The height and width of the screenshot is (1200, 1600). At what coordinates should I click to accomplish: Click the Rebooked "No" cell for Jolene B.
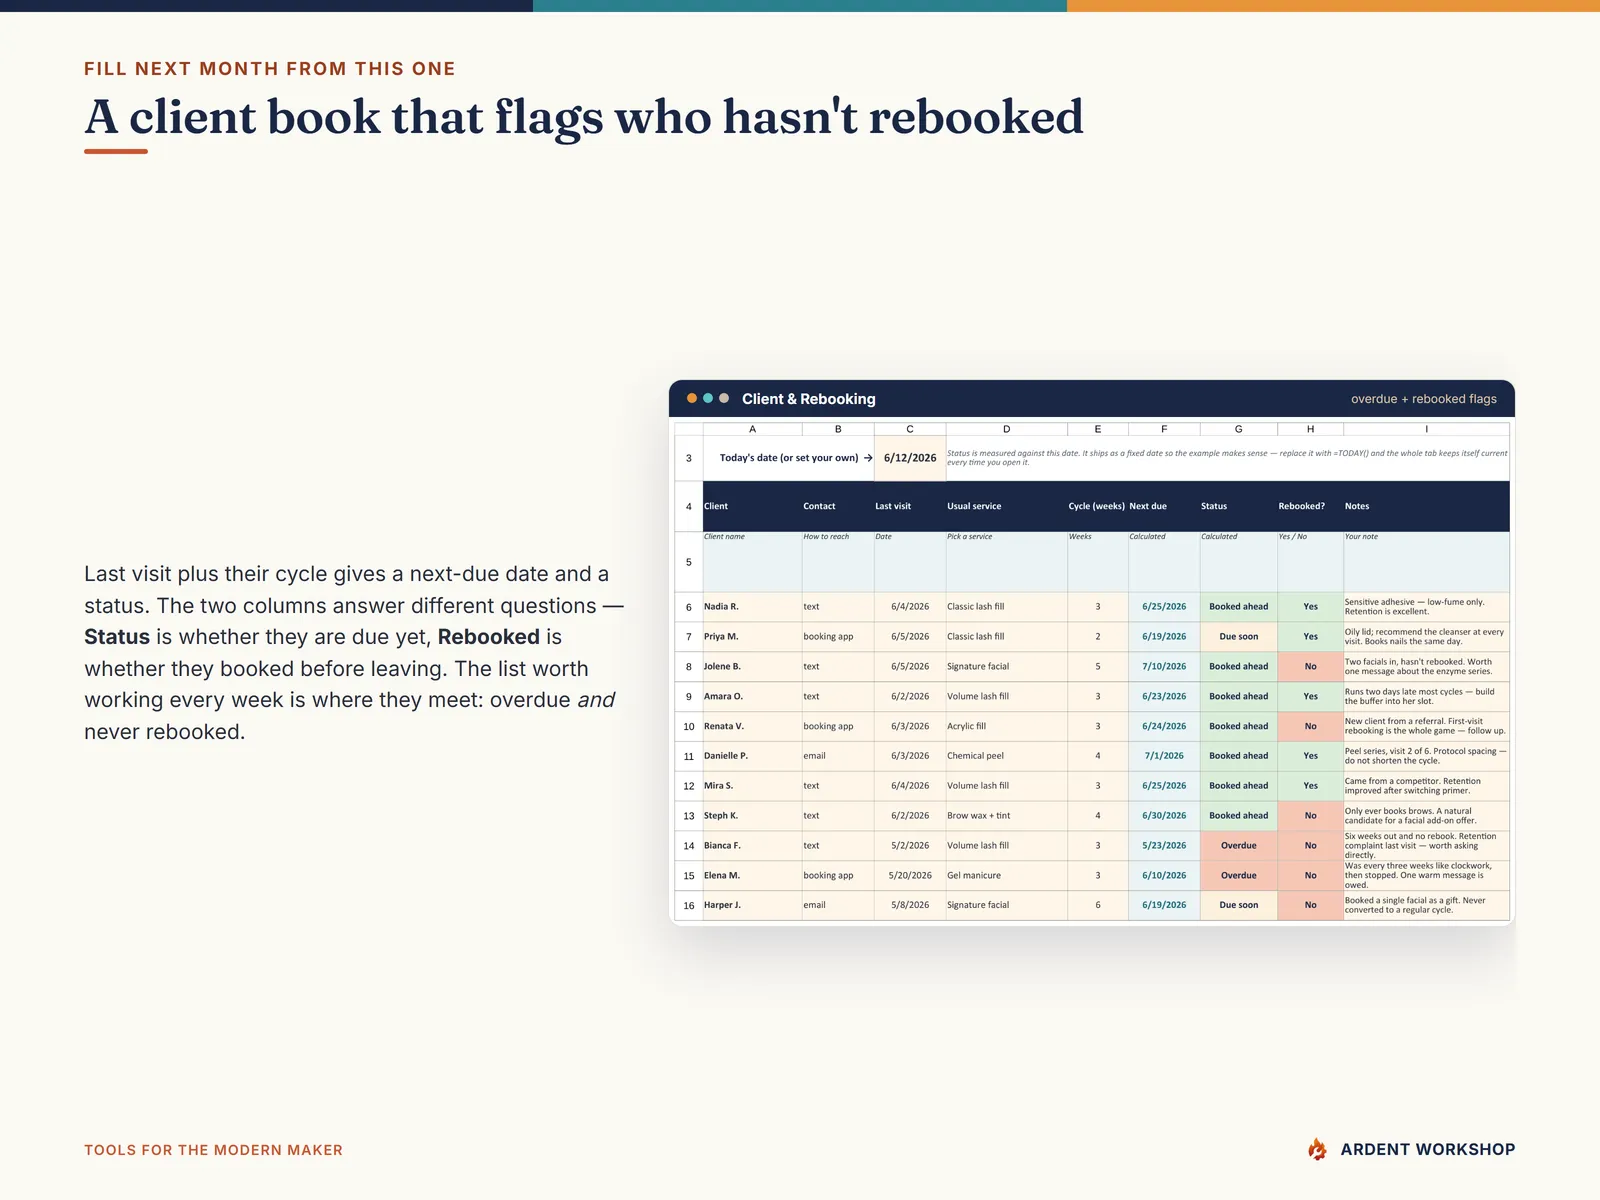pyautogui.click(x=1310, y=666)
